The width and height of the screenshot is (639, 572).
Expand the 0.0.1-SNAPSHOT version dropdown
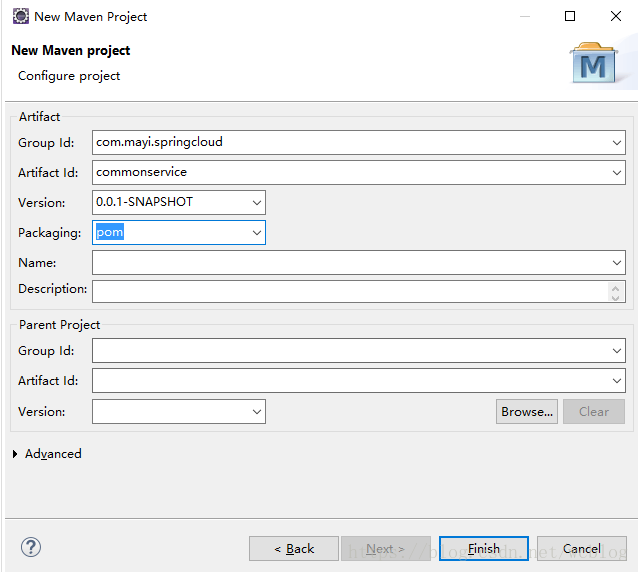tap(256, 202)
